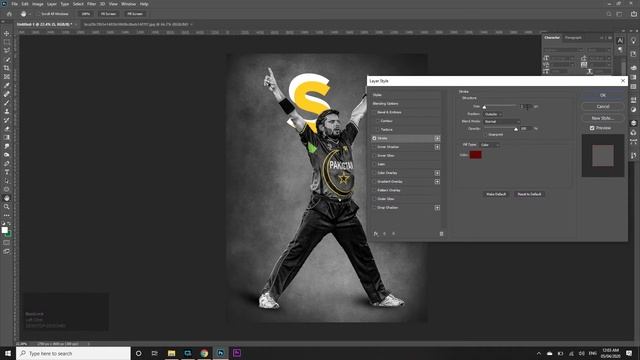This screenshot has height=360, width=640.
Task: Switch to the Paragraph panel tab
Action: 573,38
